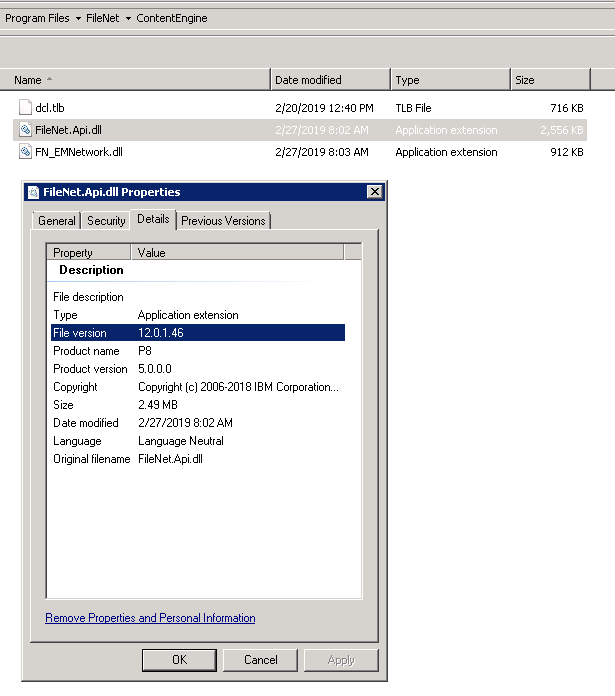615x696 pixels.
Task: Select the FileNet.Api.dll file name in list
Action: coord(68,130)
